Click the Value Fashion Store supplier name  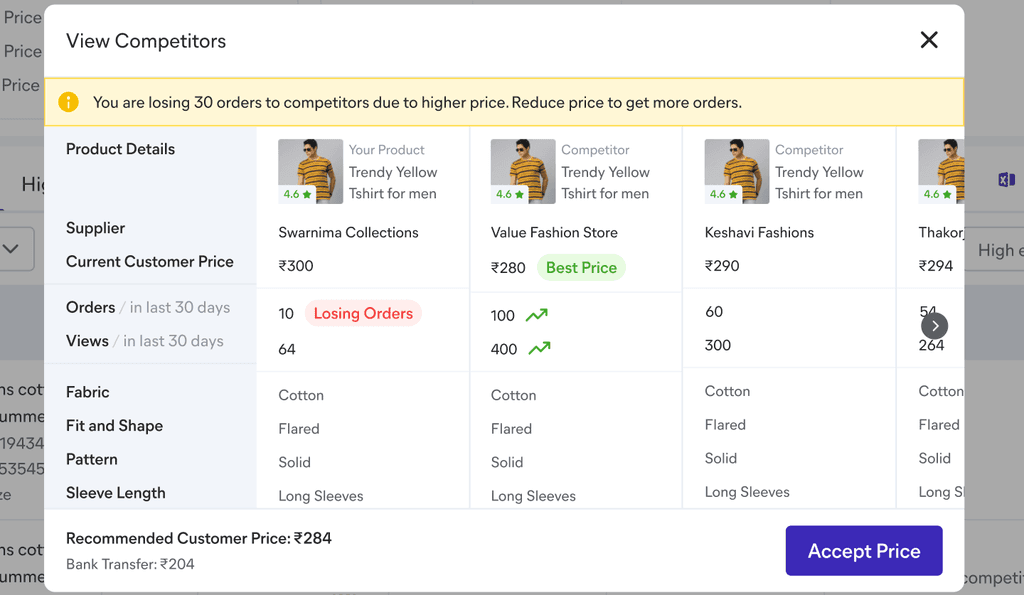554,233
